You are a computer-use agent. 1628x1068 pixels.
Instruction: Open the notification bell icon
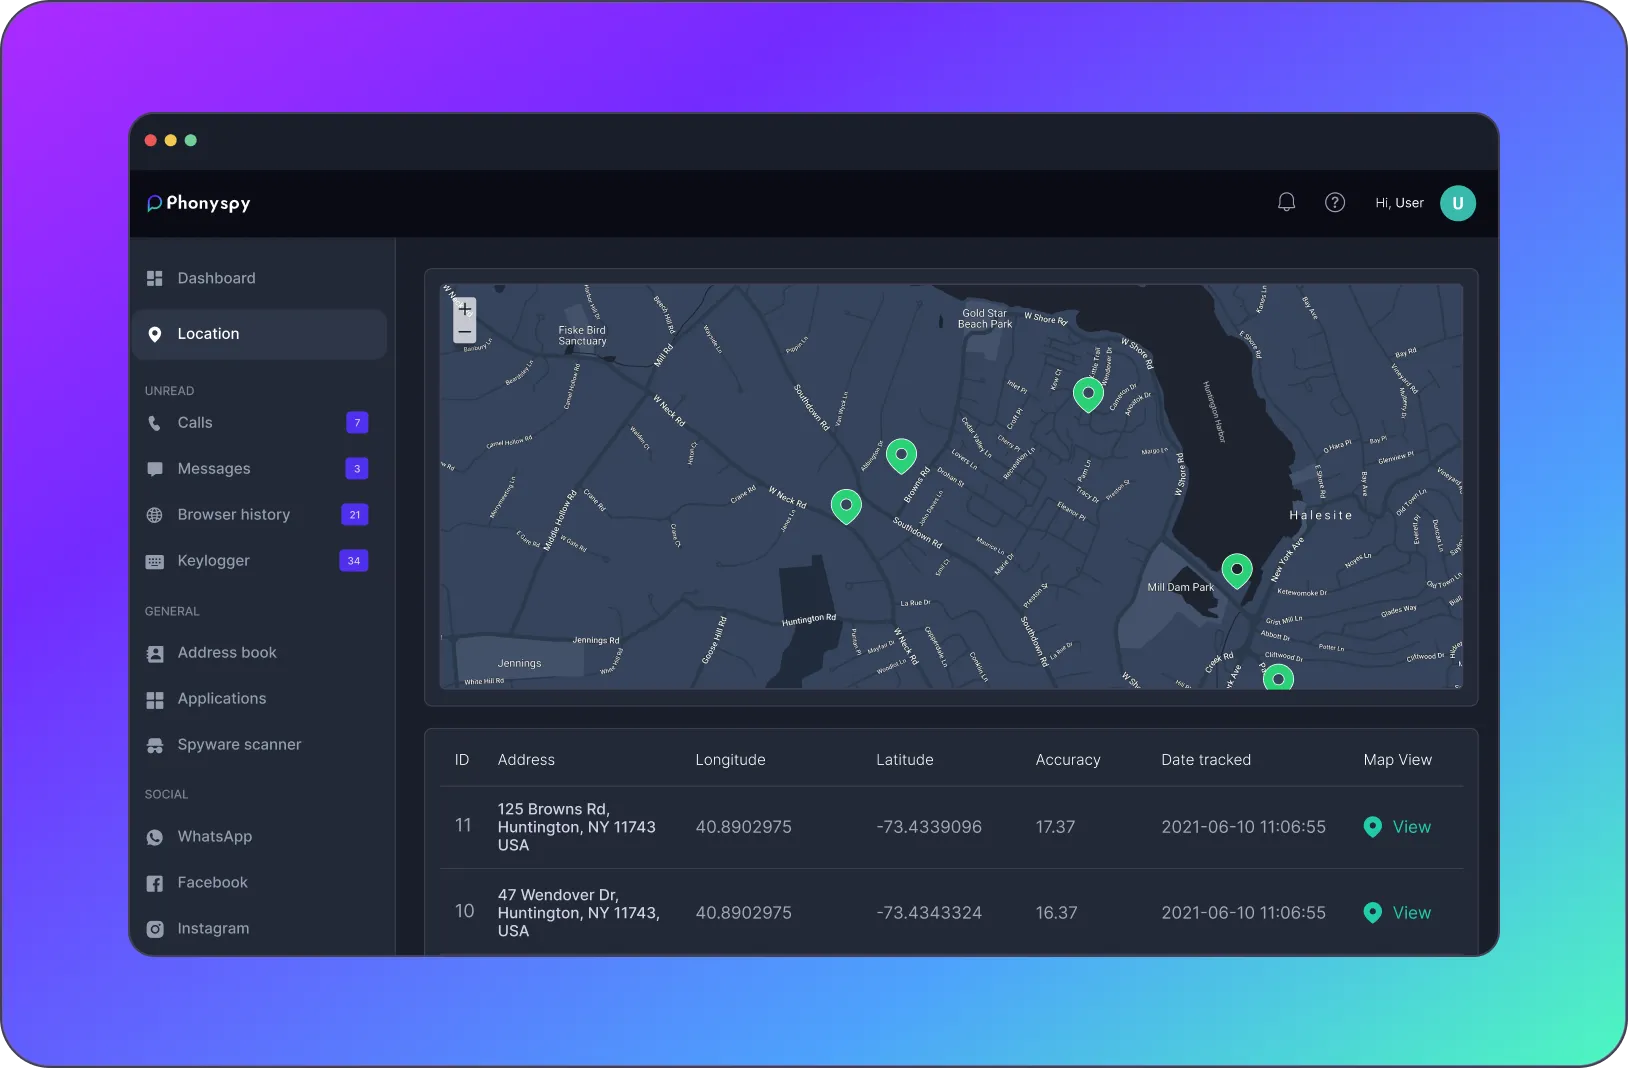pyautogui.click(x=1287, y=202)
